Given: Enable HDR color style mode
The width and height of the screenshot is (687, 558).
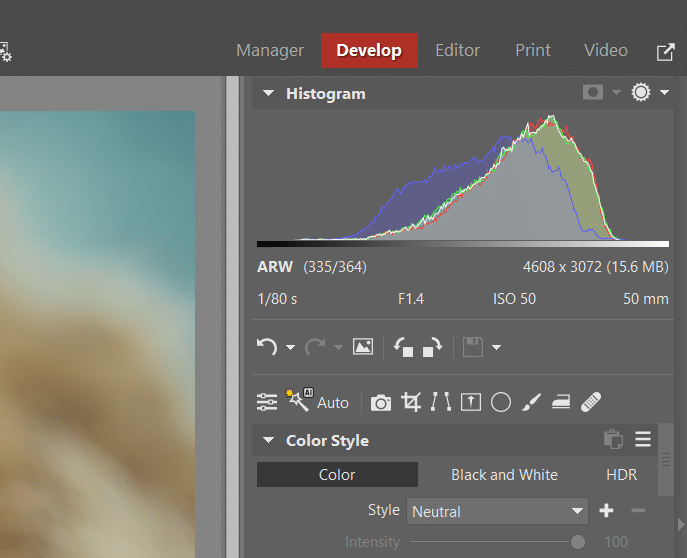Looking at the screenshot, I should [621, 475].
